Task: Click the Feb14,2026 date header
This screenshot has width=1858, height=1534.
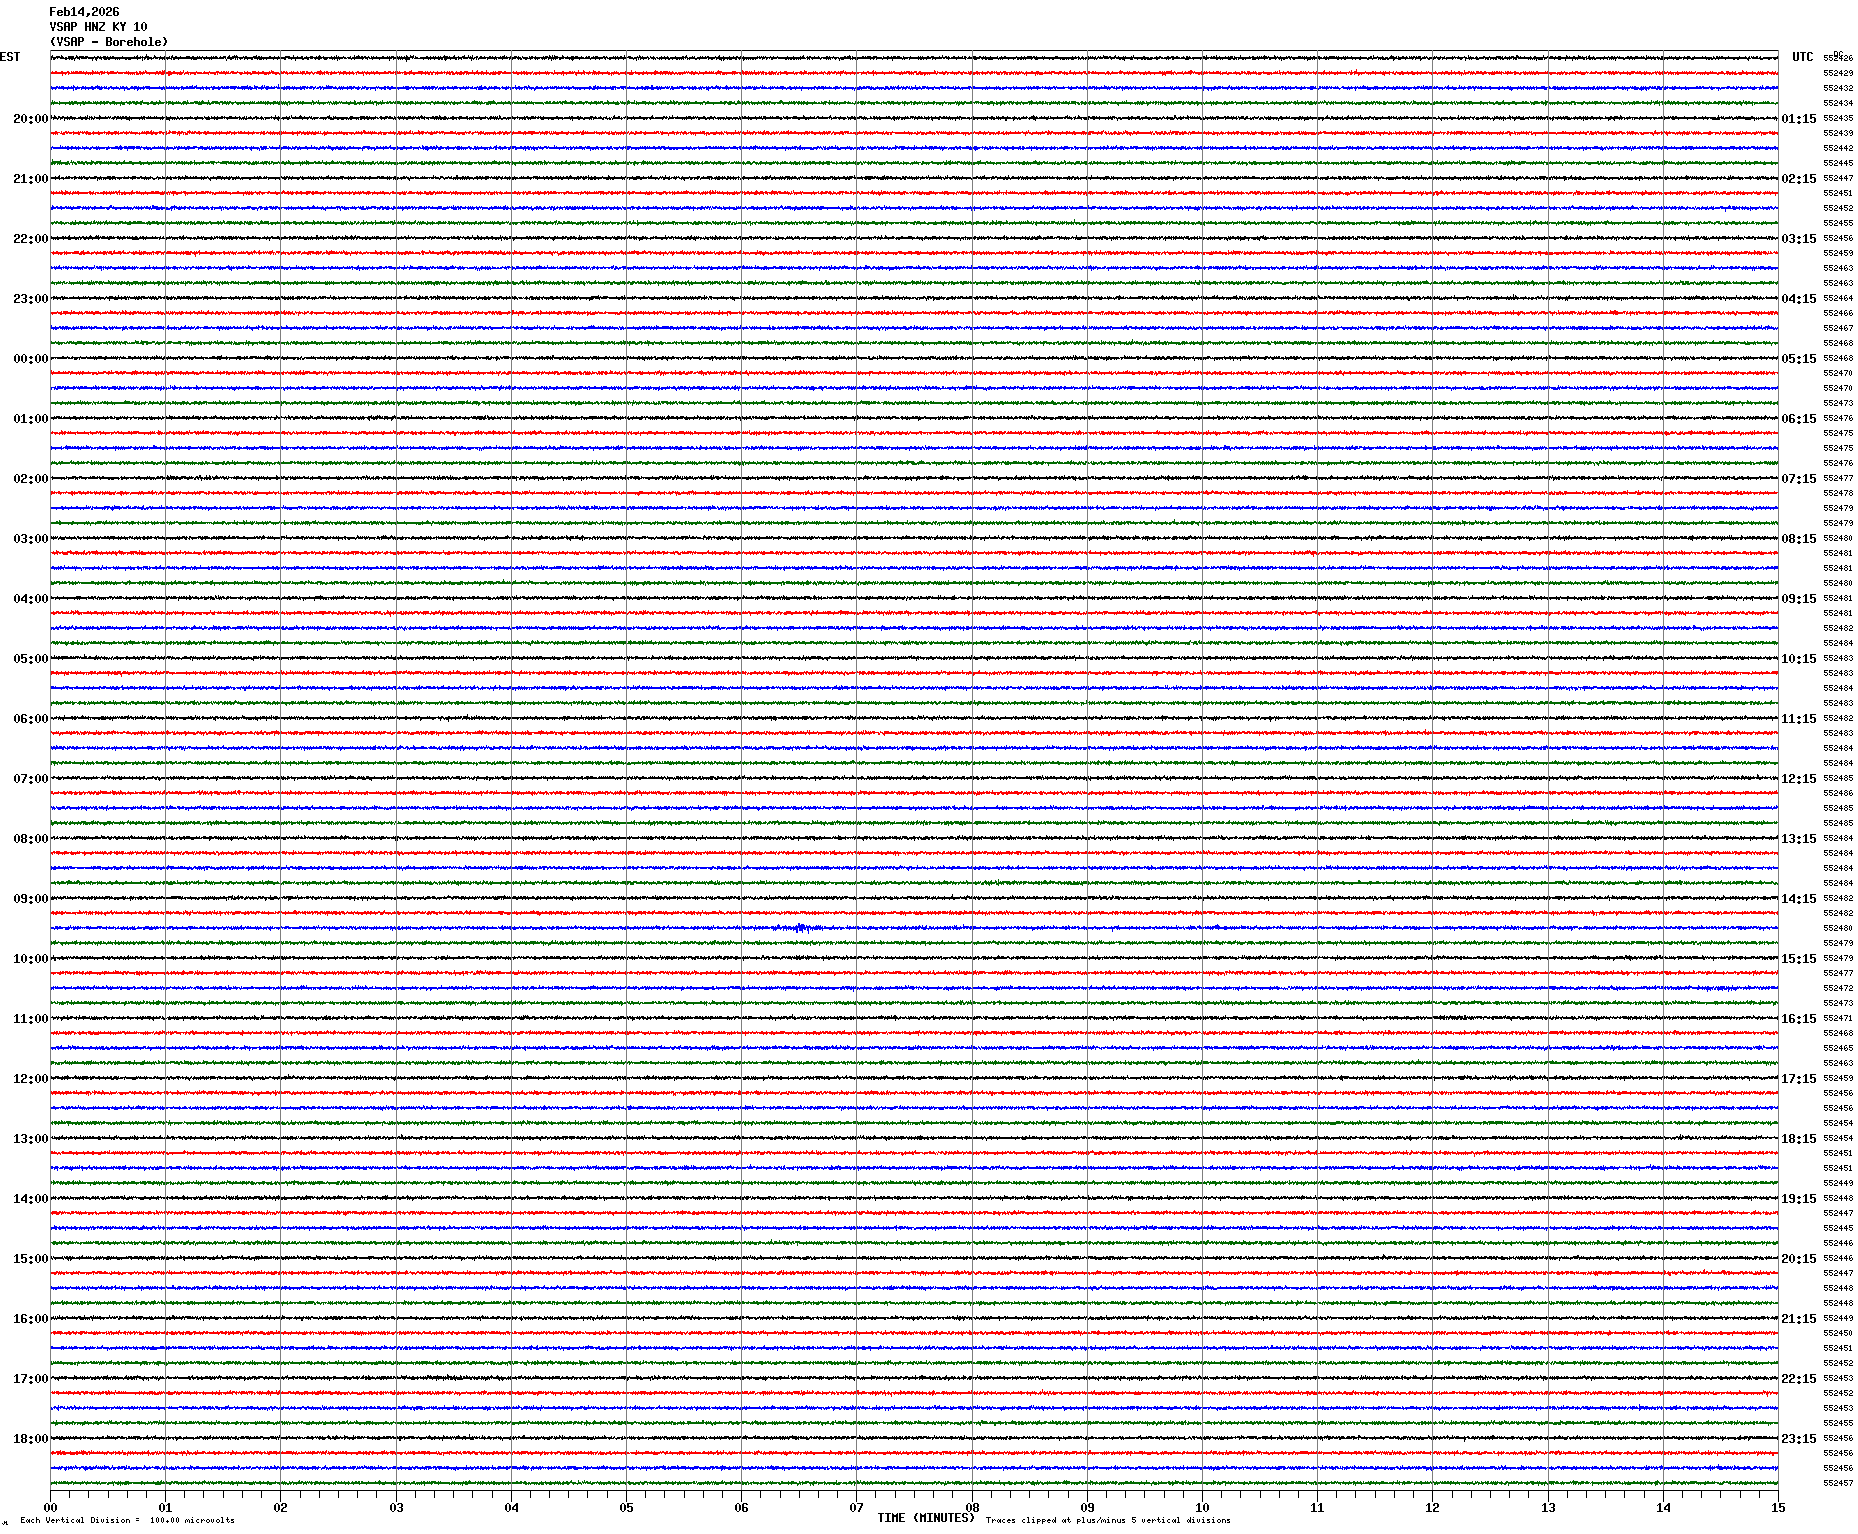Action: click(x=84, y=12)
